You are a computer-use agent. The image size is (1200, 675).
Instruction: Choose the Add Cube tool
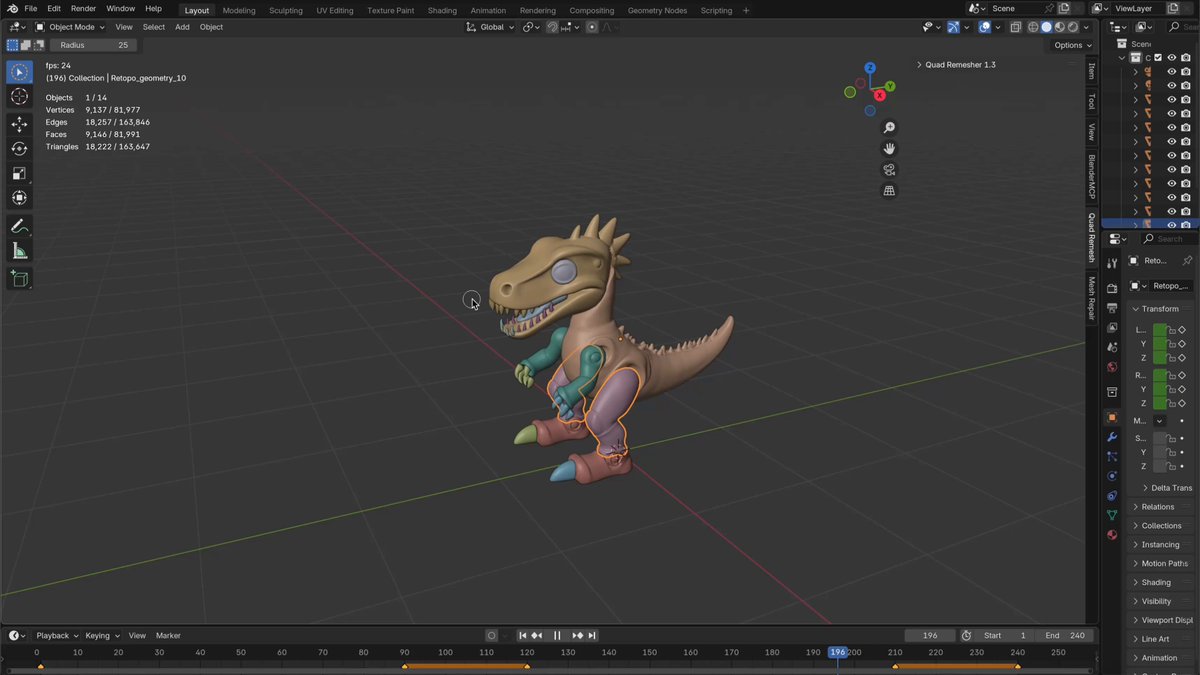[x=19, y=278]
